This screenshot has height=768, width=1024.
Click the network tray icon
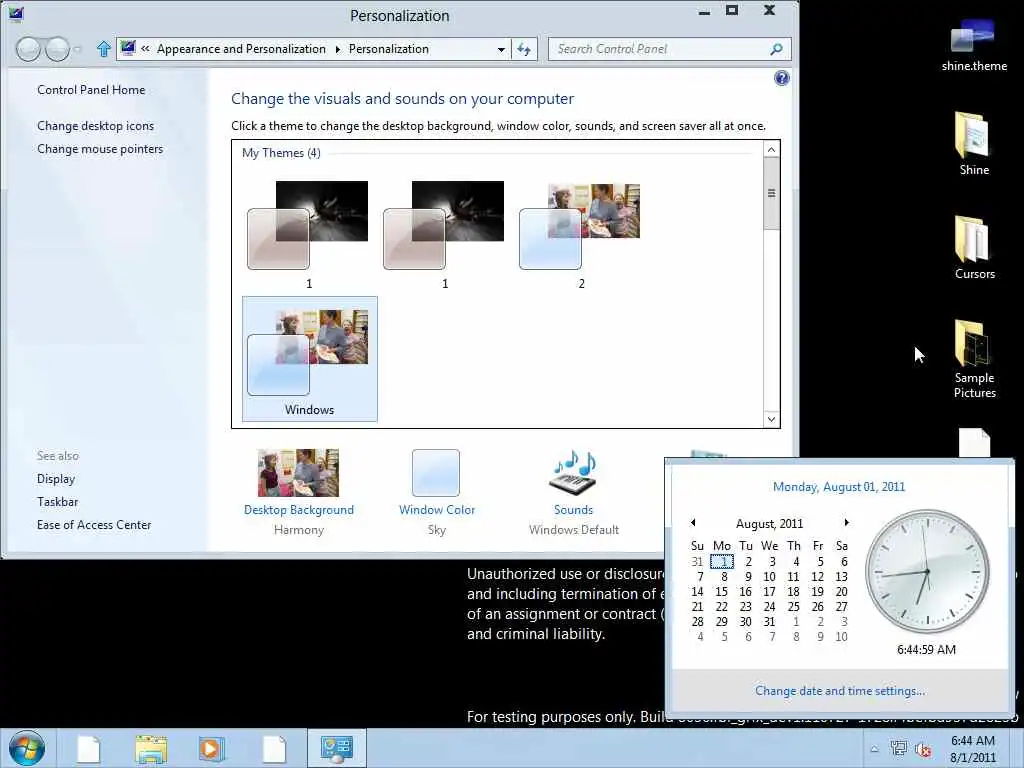pyautogui.click(x=899, y=749)
